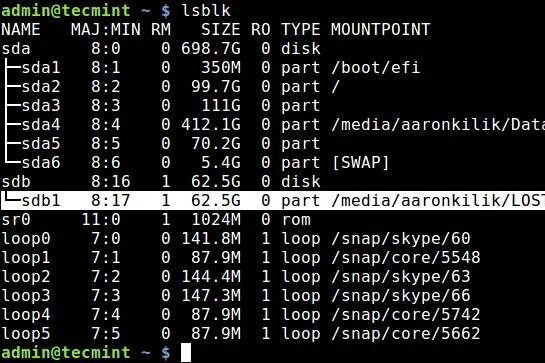Viewport: 545px width, 363px height.
Task: Click the /boot/efi mountpoint
Action: [376, 67]
